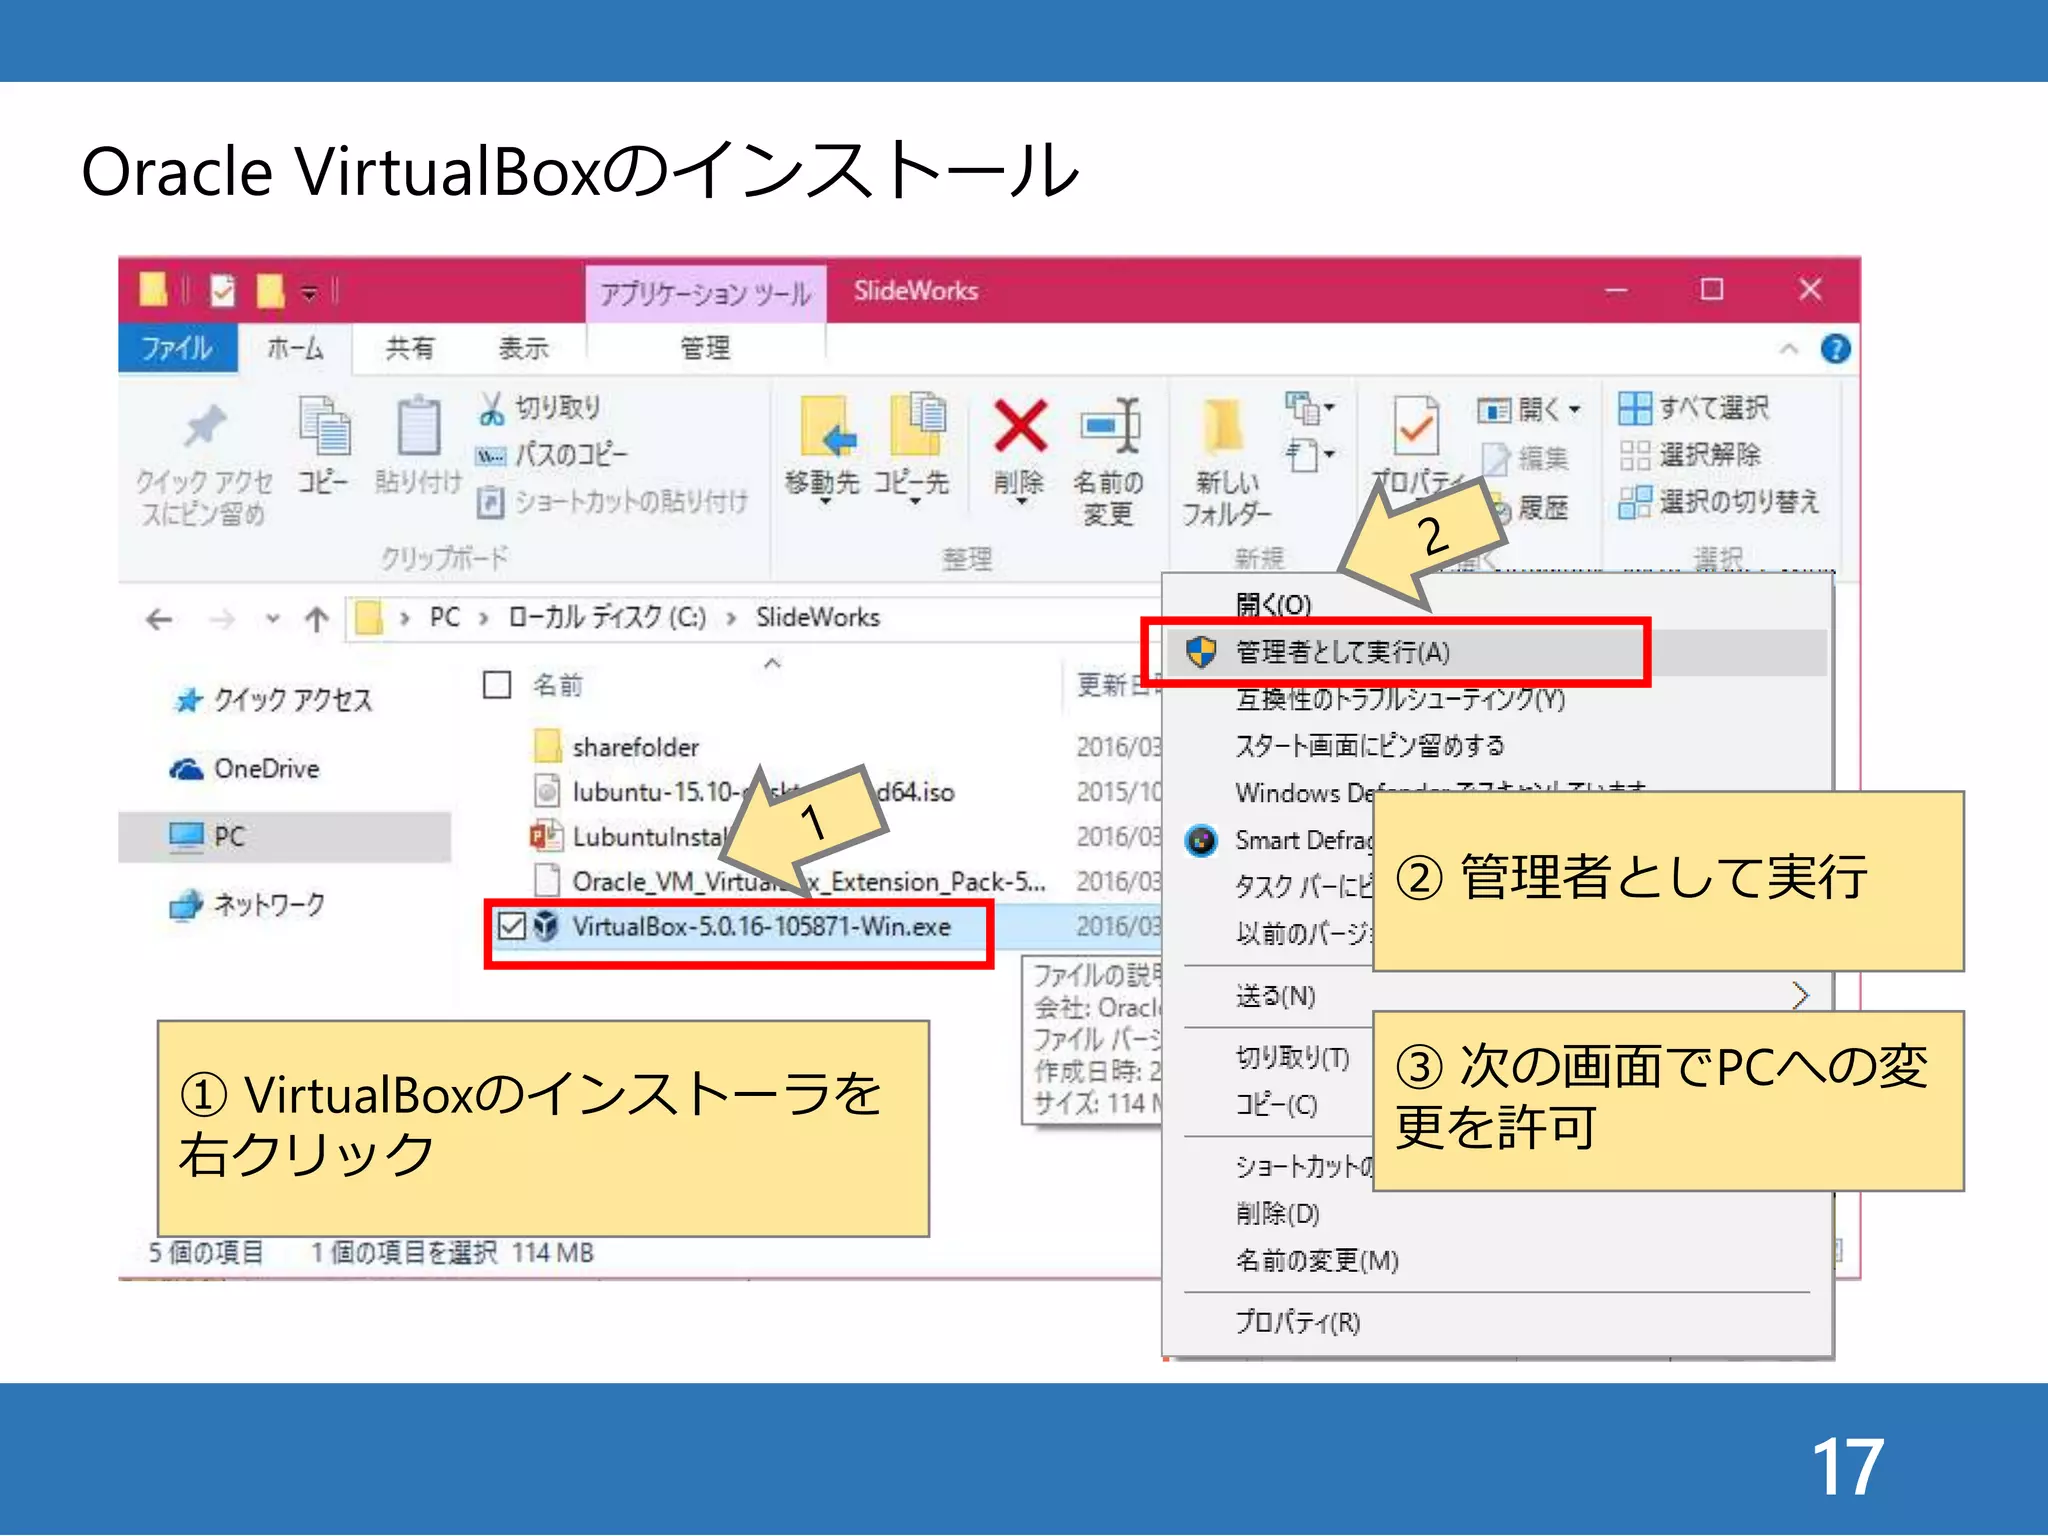Choose Delete (D) in context menu

(x=1278, y=1213)
